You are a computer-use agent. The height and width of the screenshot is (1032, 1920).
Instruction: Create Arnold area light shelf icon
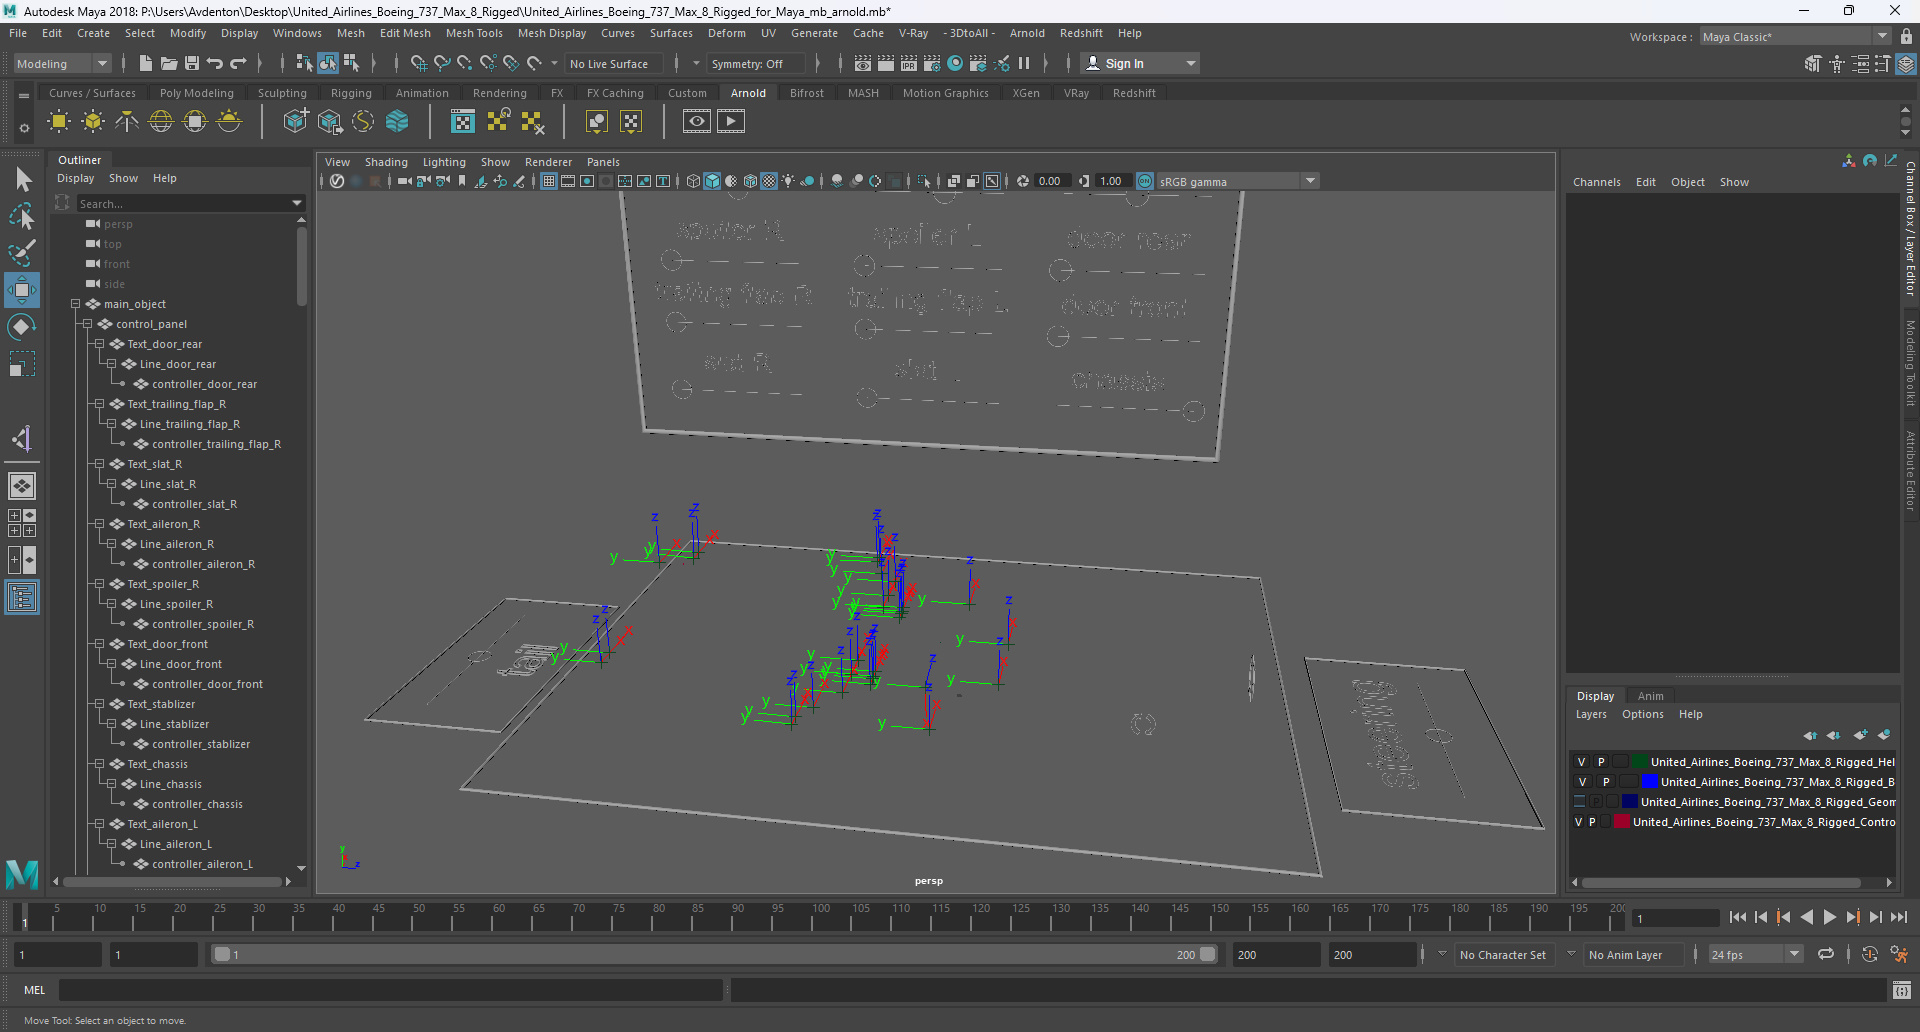coord(59,122)
